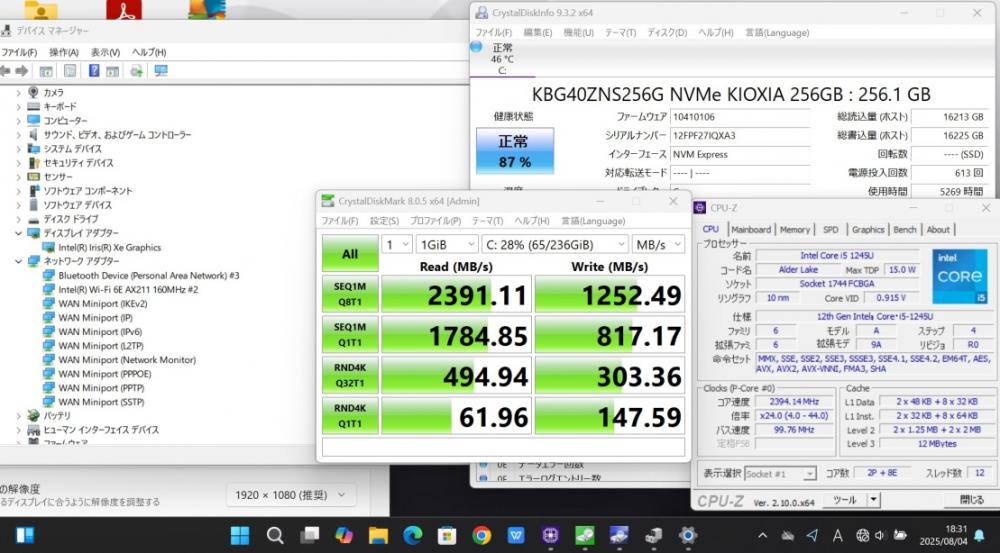
Task: Open CrystalDiskInfo from the taskbar
Action: pos(619,535)
